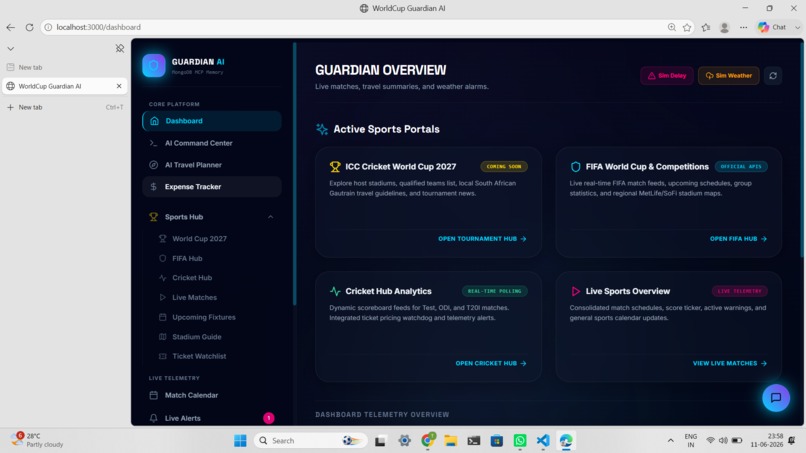Expand the vertical tabs chevron at top-left
The height and width of the screenshot is (453, 806).
(x=10, y=48)
